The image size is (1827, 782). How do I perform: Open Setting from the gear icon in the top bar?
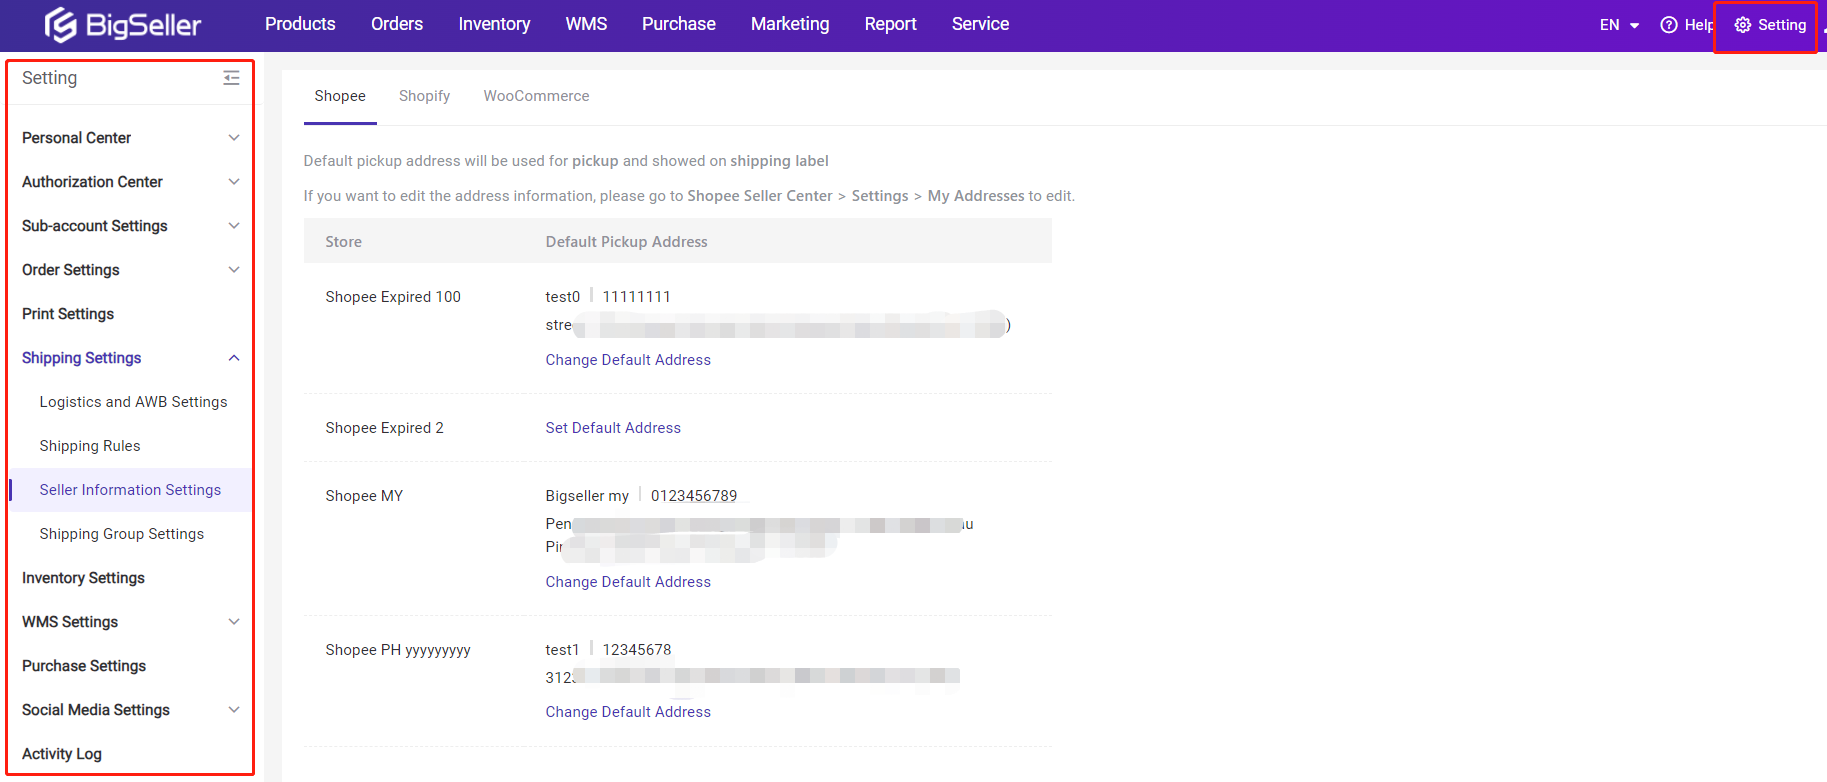(x=1770, y=25)
